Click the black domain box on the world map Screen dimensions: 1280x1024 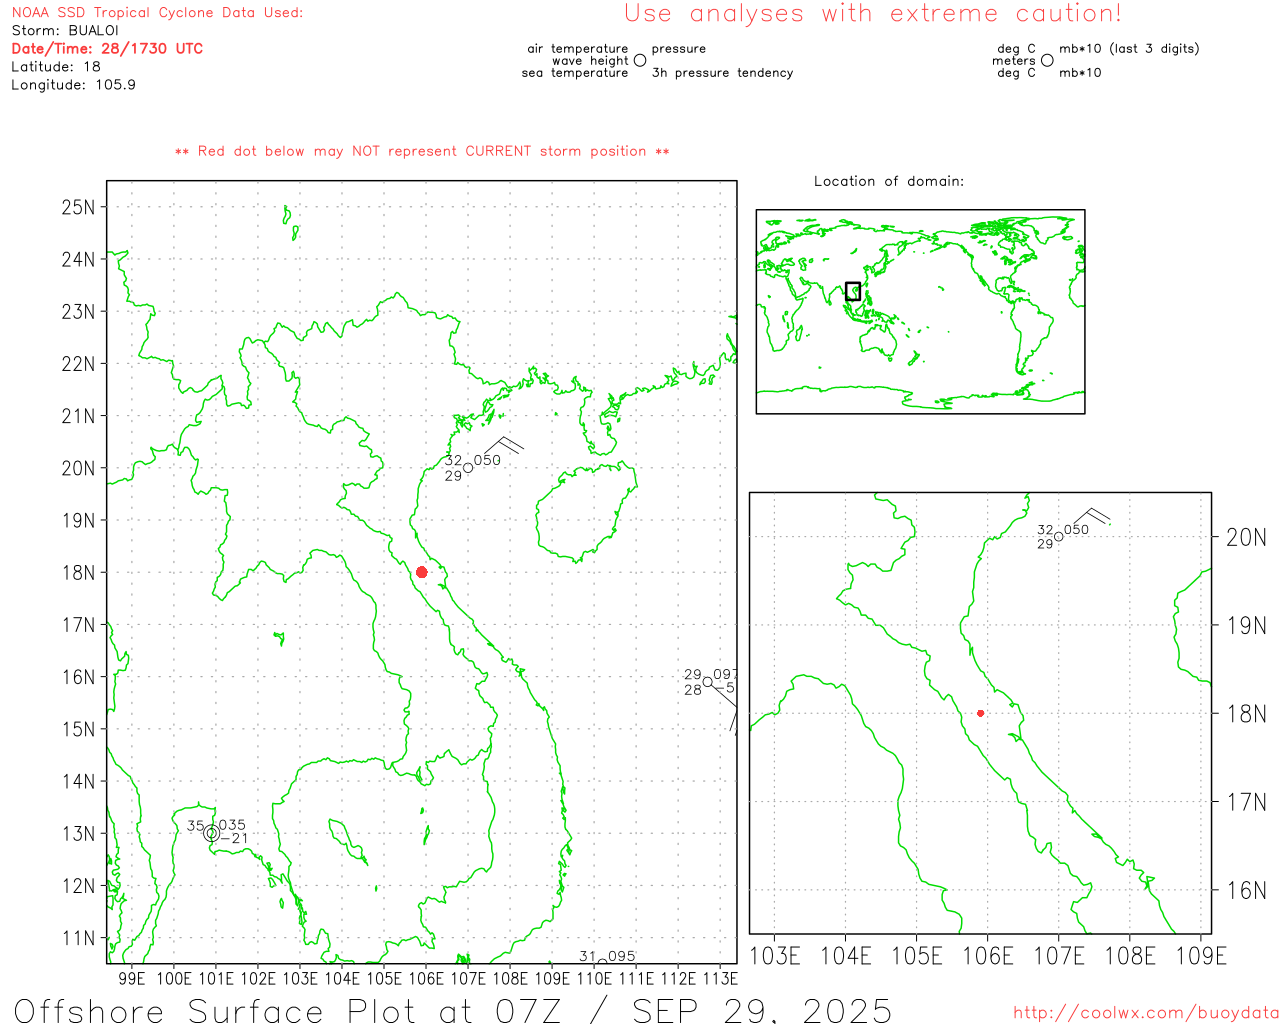click(x=853, y=291)
